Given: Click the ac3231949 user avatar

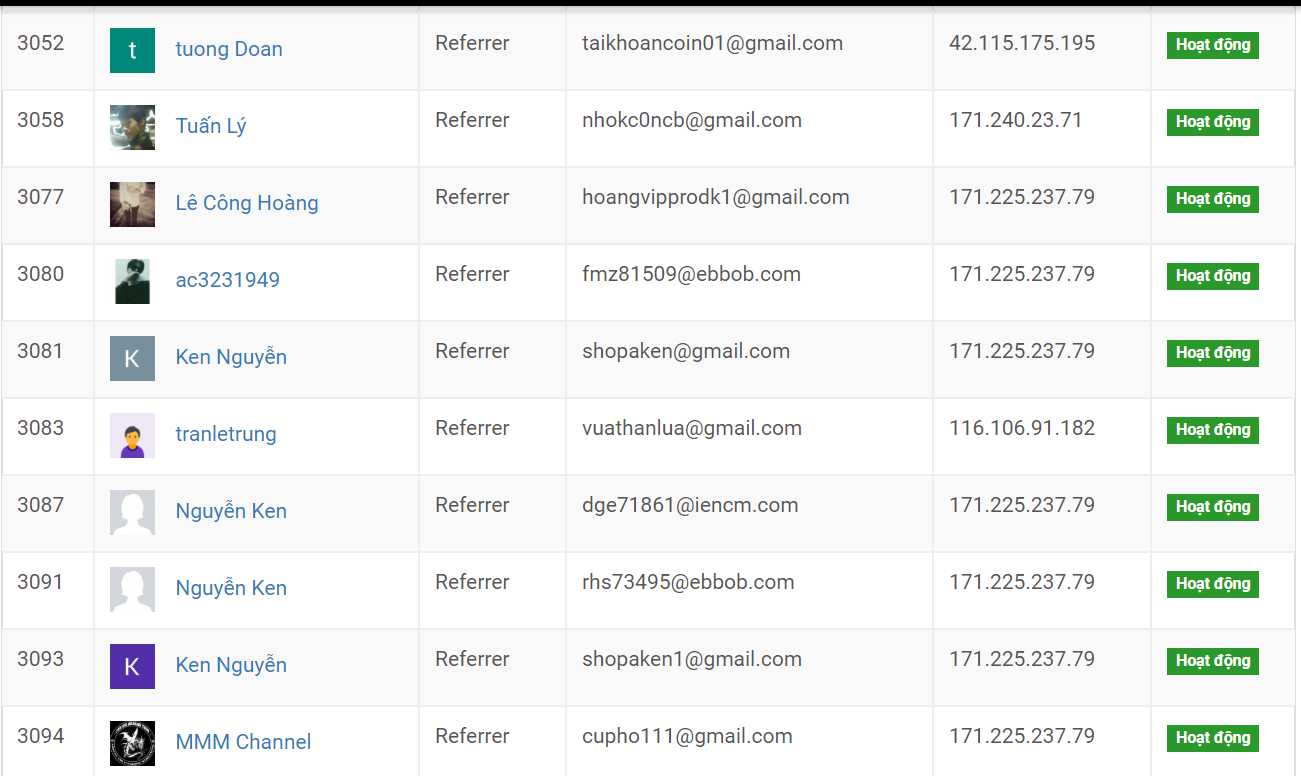Looking at the screenshot, I should point(132,281).
